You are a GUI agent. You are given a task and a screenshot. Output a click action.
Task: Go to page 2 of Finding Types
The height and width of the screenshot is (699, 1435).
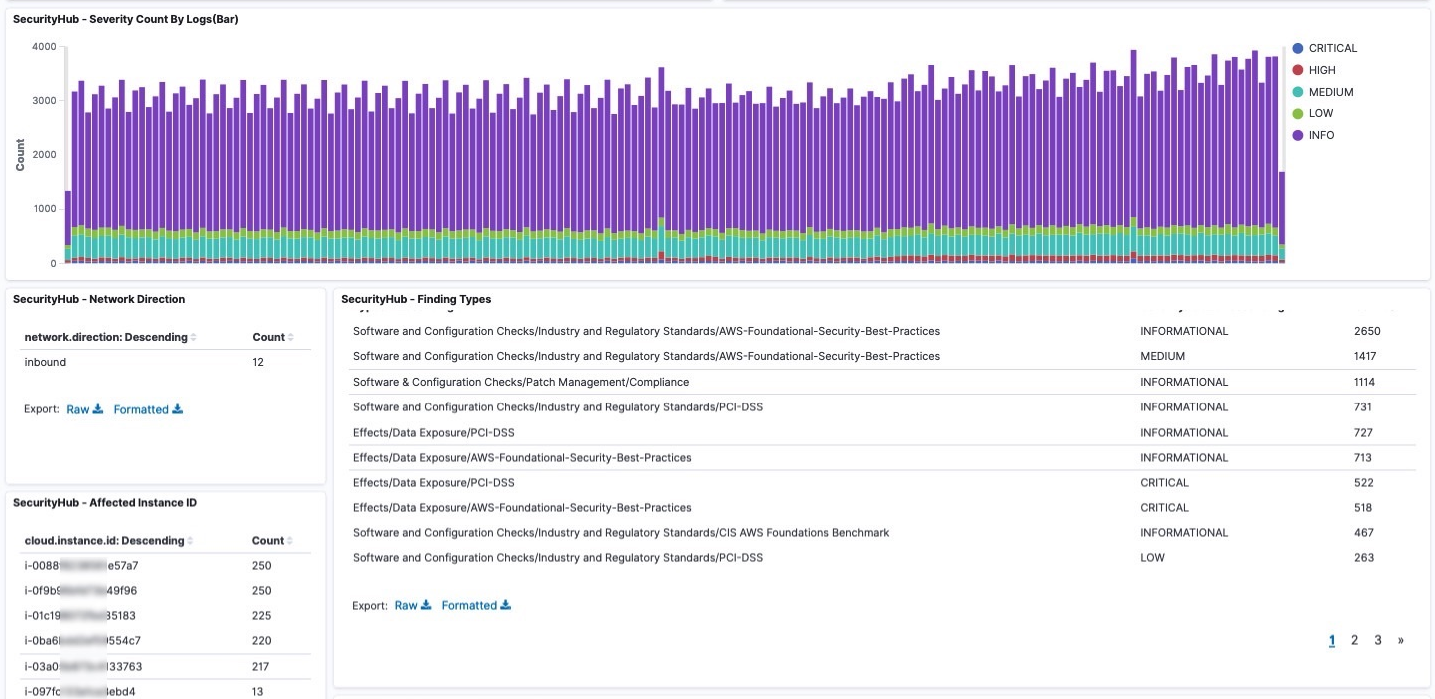1354,640
